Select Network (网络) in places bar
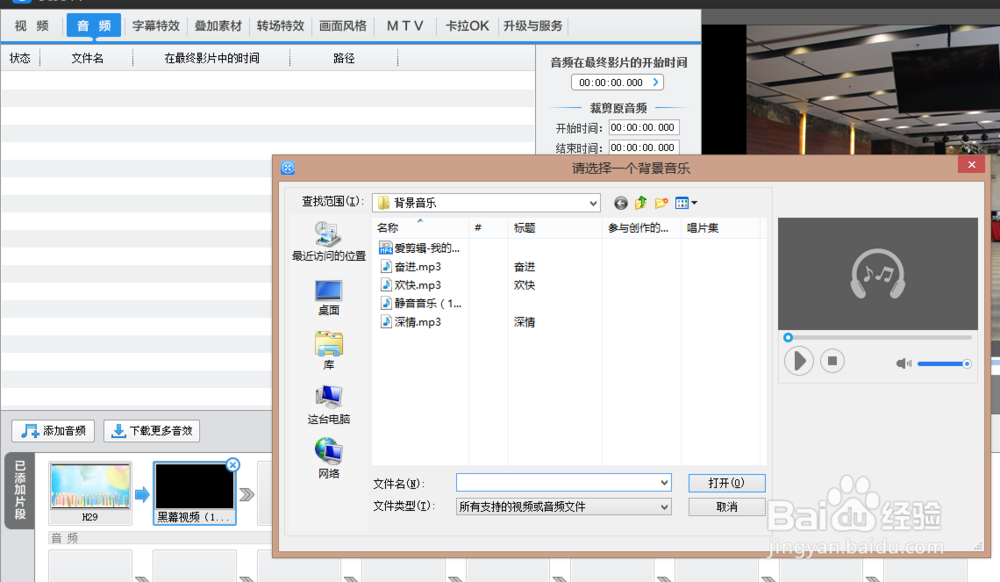This screenshot has height=582, width=1000. pyautogui.click(x=328, y=459)
